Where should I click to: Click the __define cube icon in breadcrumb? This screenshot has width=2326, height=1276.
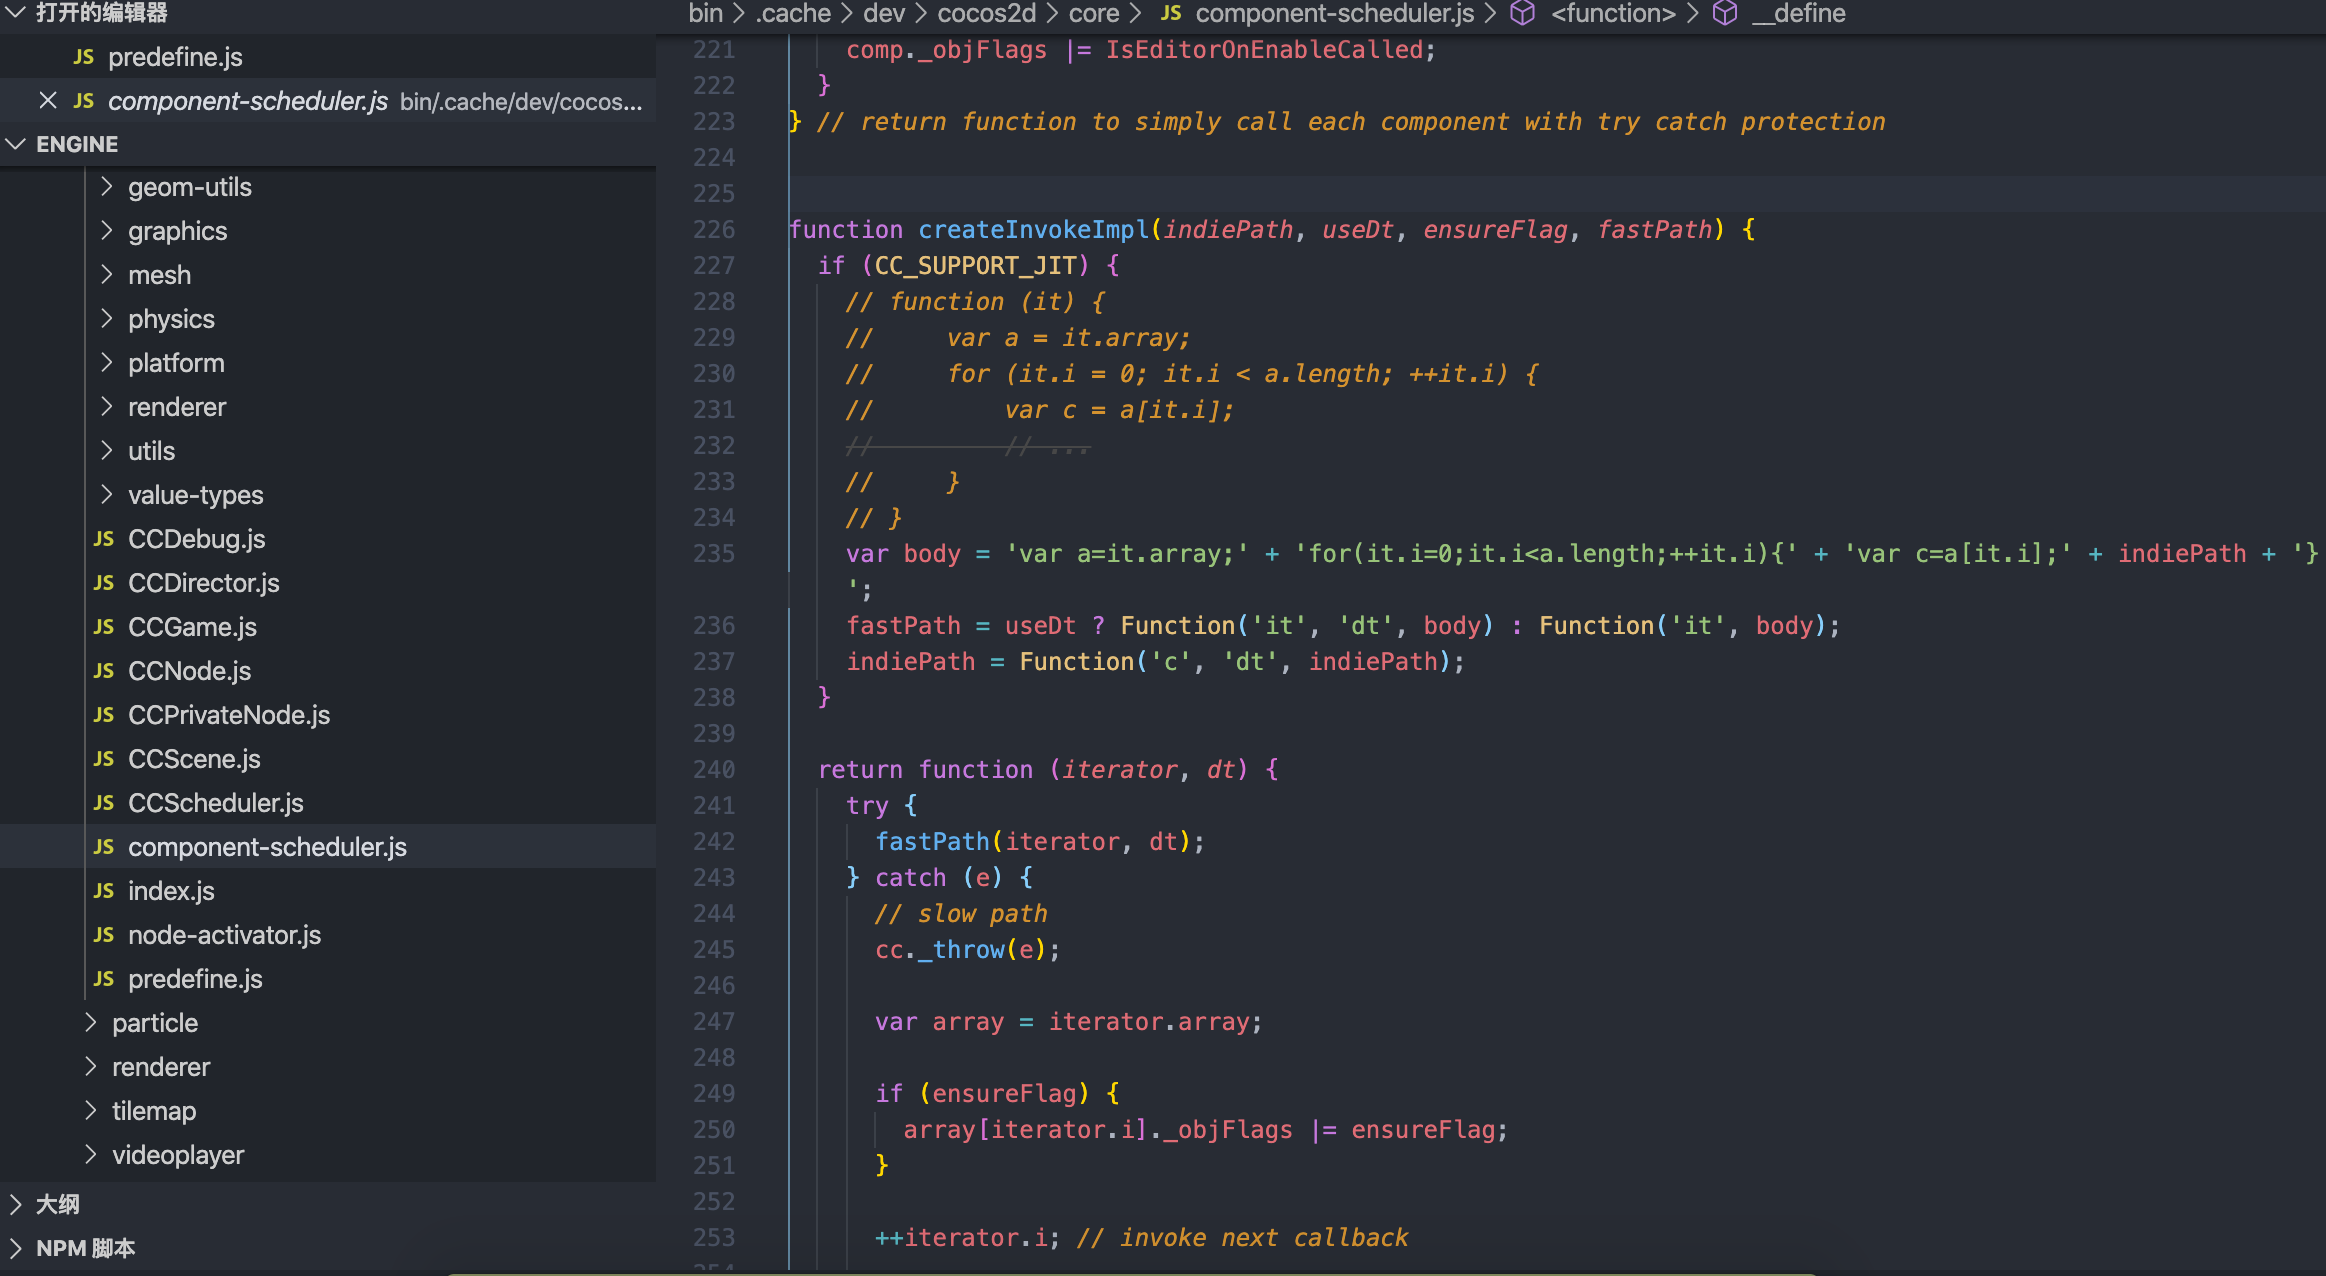coord(1725,13)
